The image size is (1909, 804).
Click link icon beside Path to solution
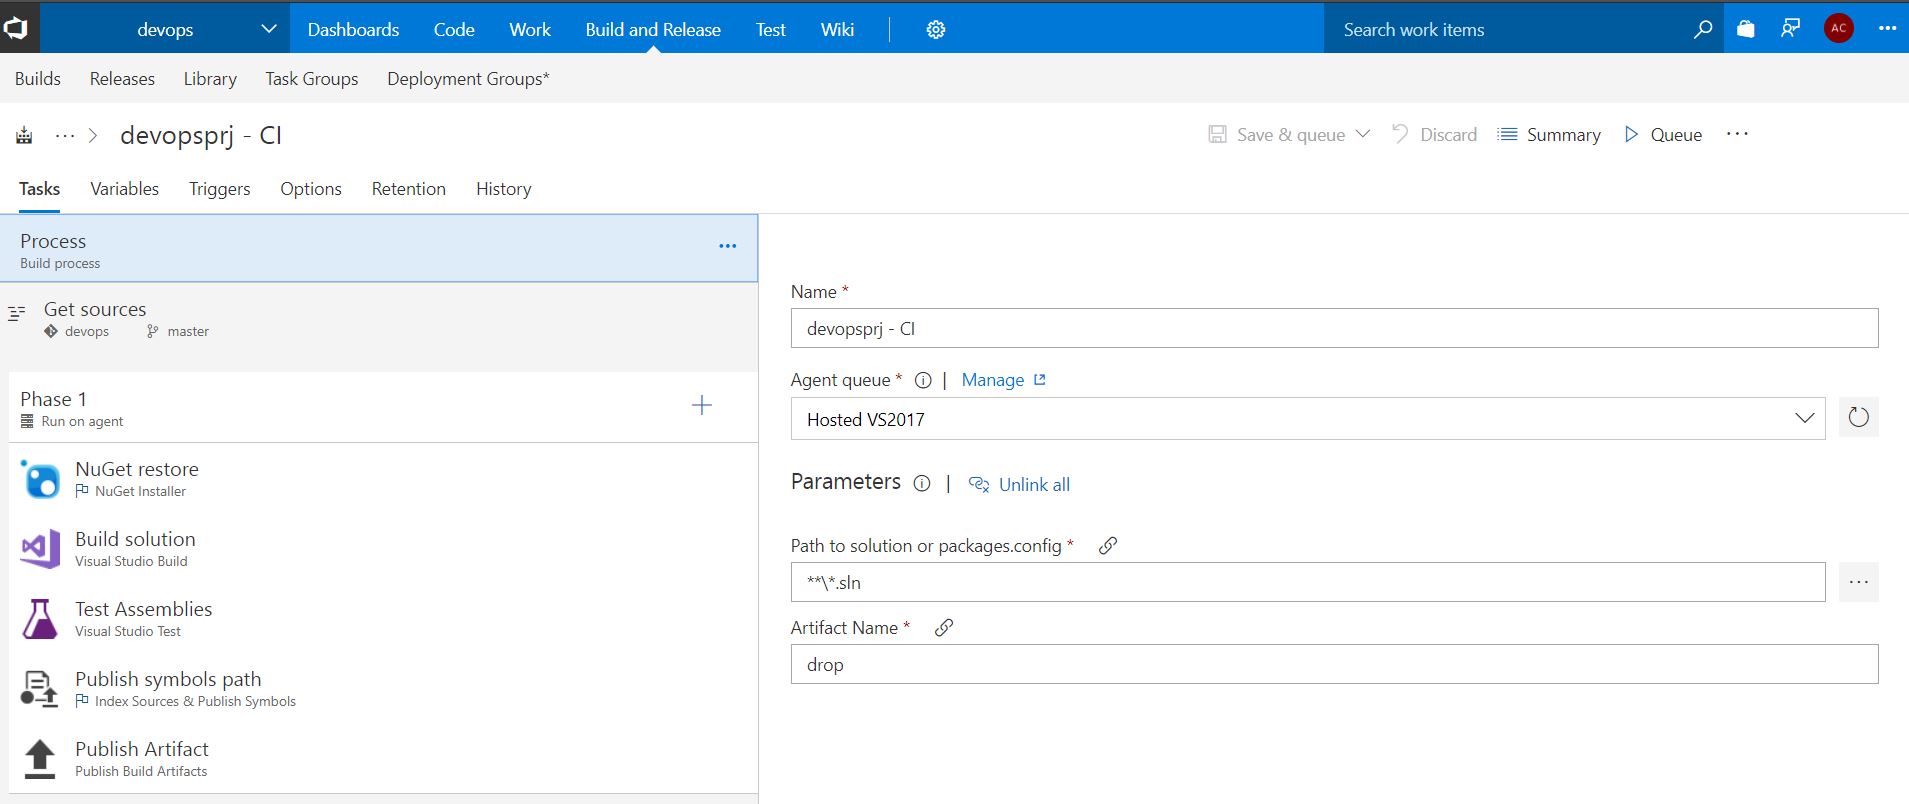pyautogui.click(x=1107, y=546)
